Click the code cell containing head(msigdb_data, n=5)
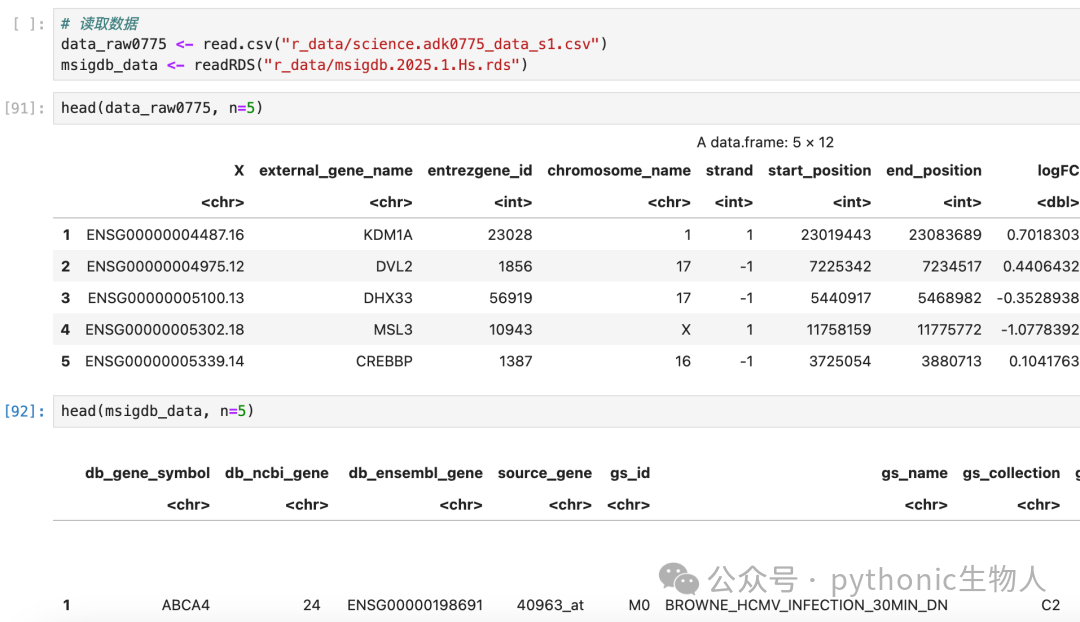This screenshot has height=622, width=1080. click(566, 411)
